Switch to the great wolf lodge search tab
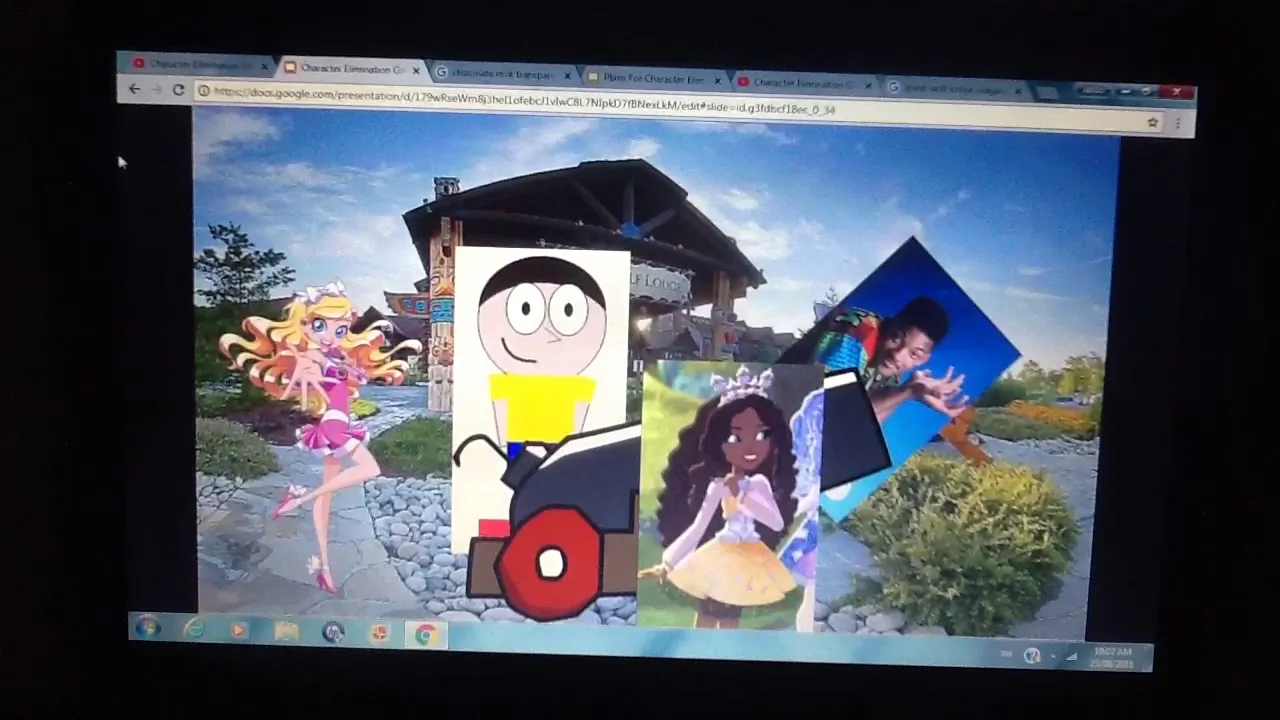Viewport: 1280px width, 720px height. tap(955, 88)
